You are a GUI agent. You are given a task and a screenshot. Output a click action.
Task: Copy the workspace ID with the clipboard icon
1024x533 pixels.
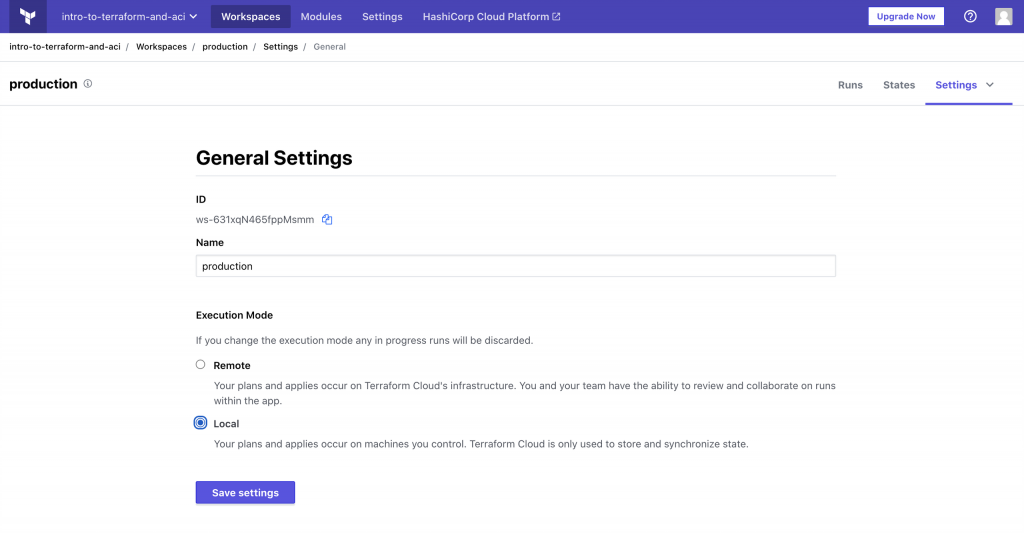327,220
